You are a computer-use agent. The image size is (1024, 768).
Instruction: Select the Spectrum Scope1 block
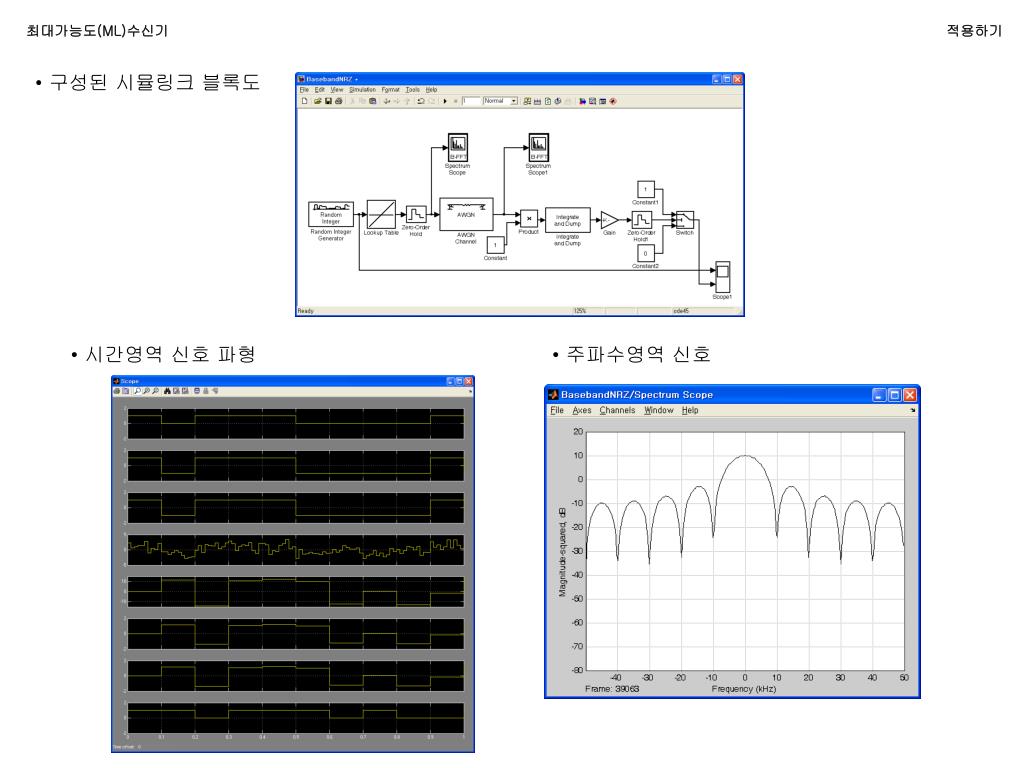click(538, 147)
